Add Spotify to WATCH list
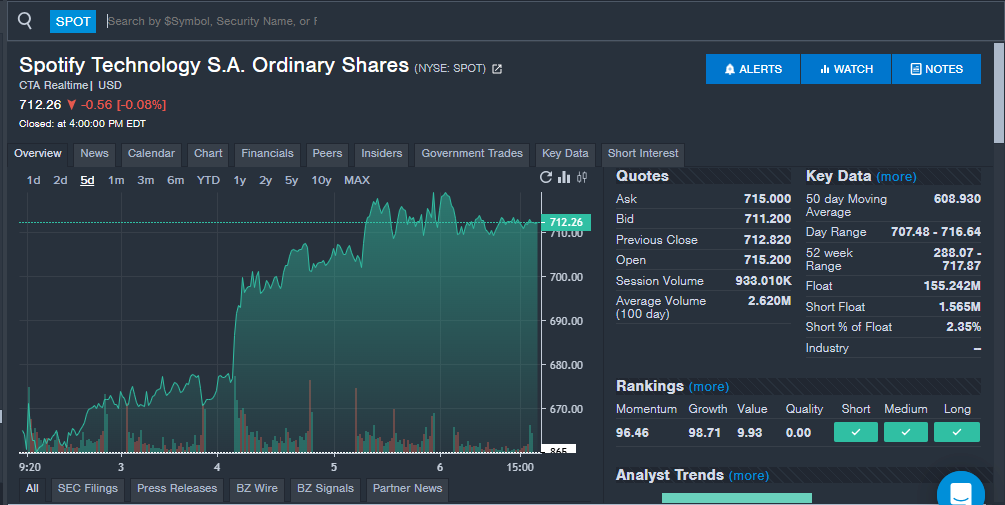 tap(846, 69)
